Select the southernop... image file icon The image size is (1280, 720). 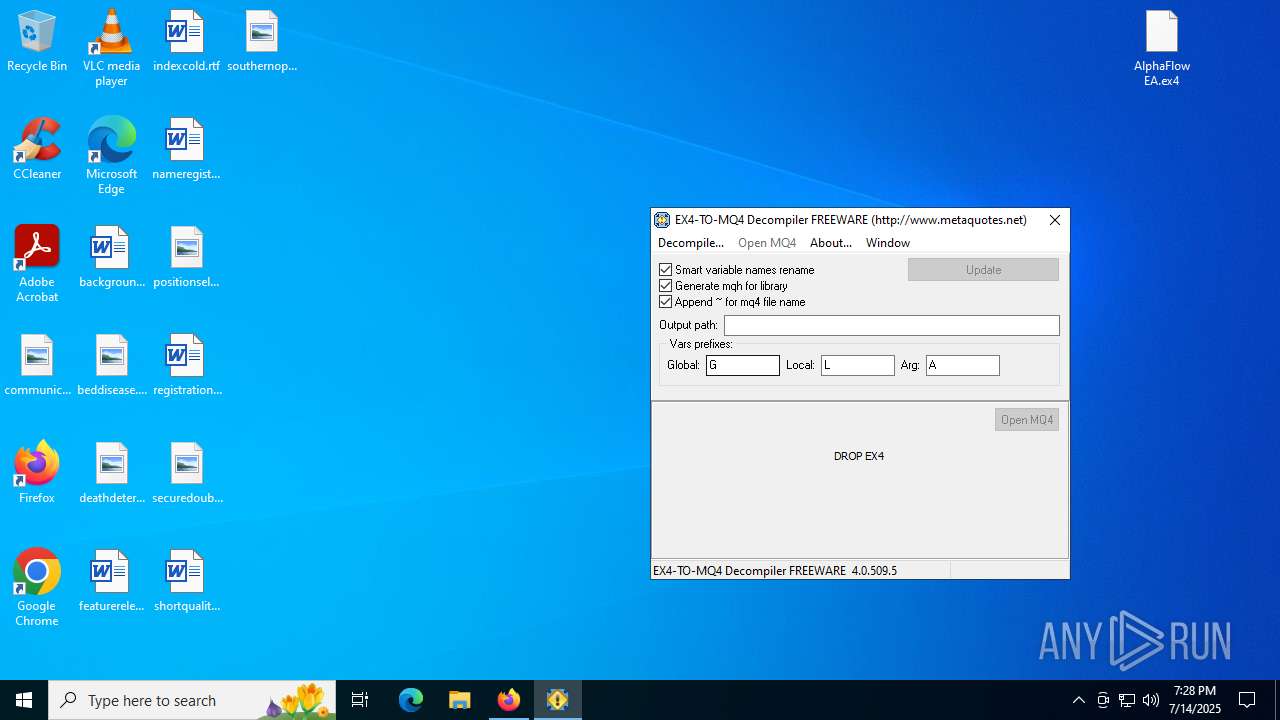click(262, 41)
